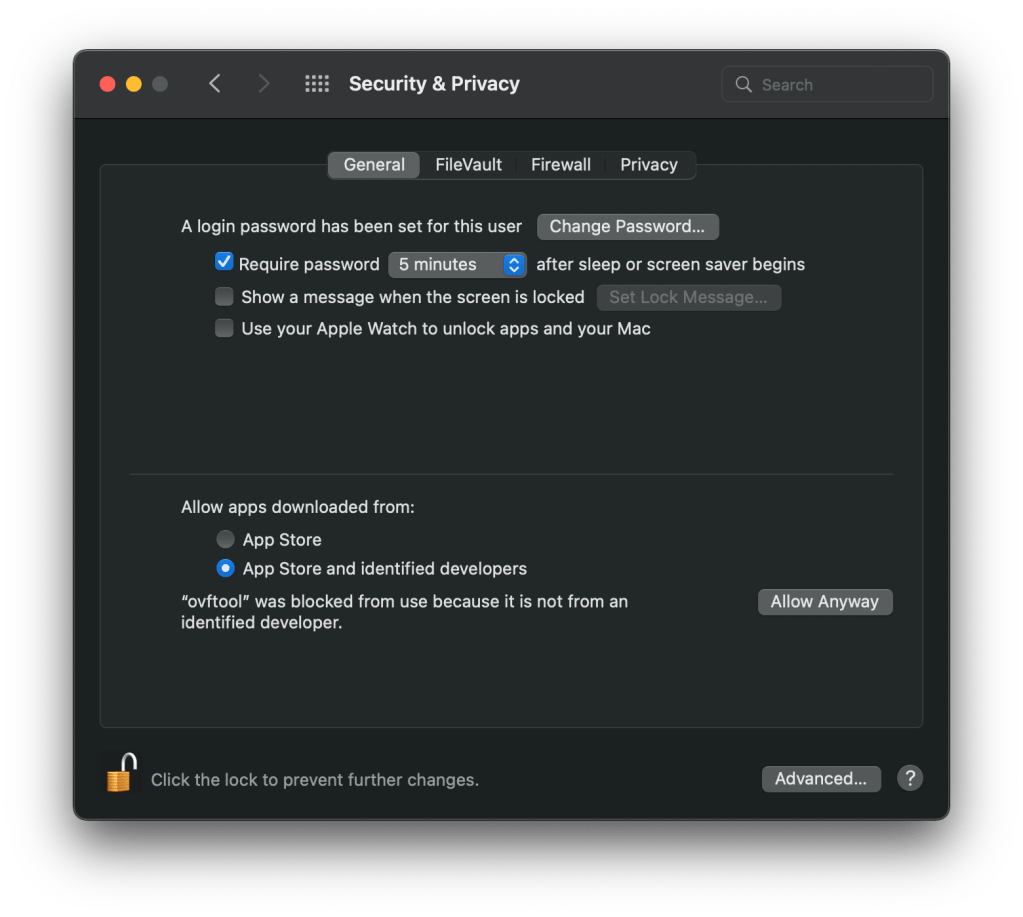Open the 5 minutes password delay dropdown
1023x917 pixels.
click(457, 265)
